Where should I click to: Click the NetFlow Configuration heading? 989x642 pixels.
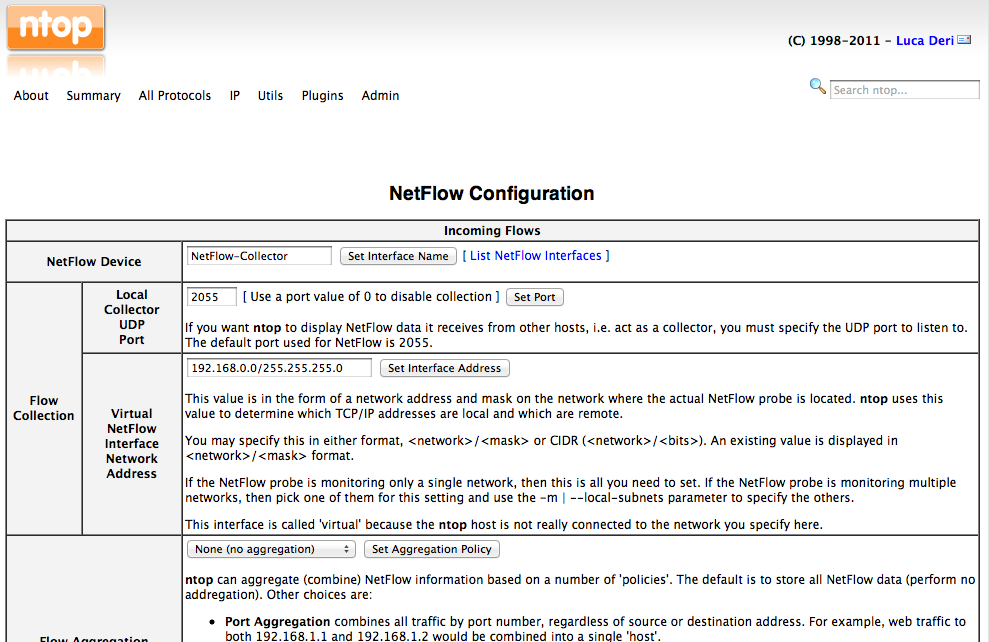(491, 193)
